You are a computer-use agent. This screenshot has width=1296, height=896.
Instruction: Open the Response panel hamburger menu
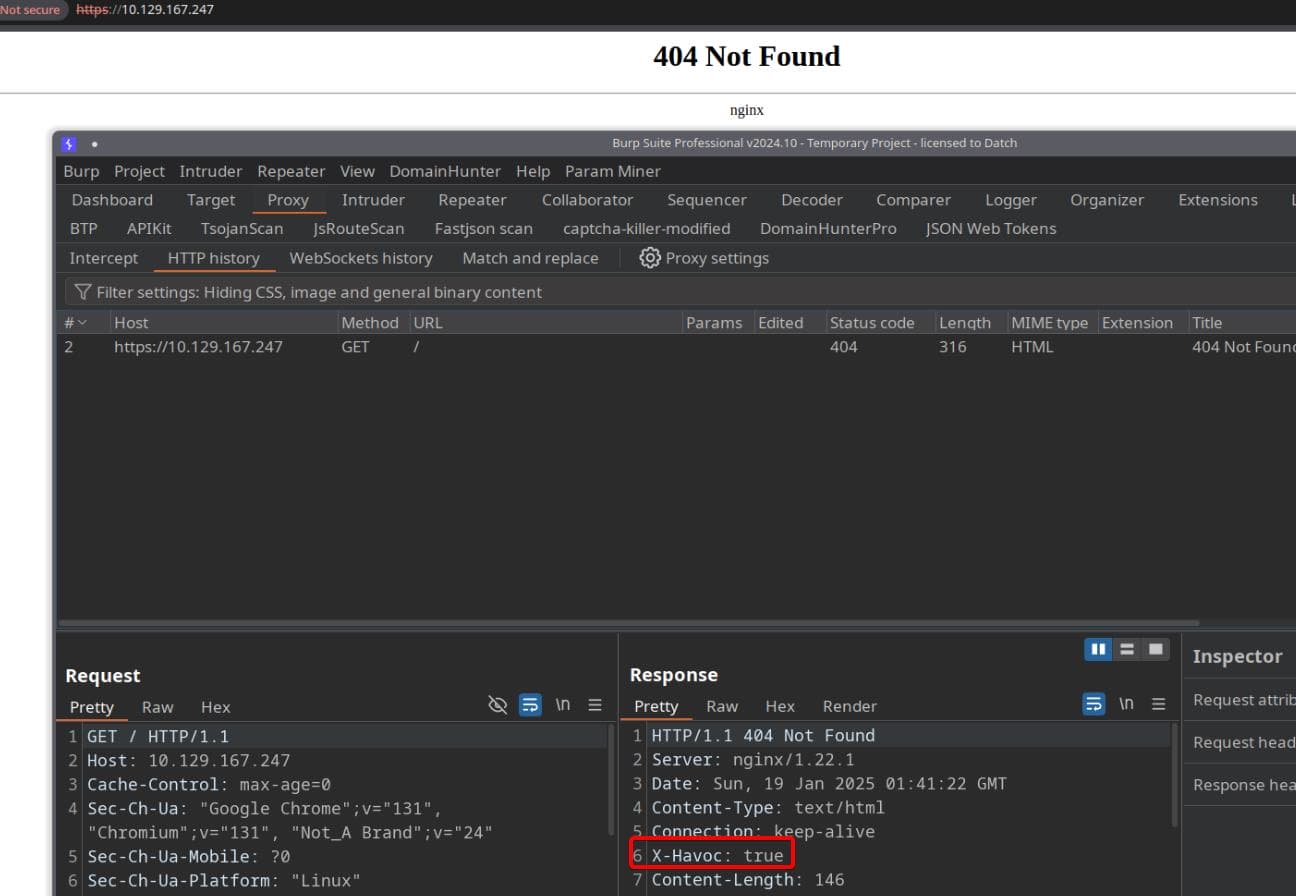pyautogui.click(x=1159, y=704)
